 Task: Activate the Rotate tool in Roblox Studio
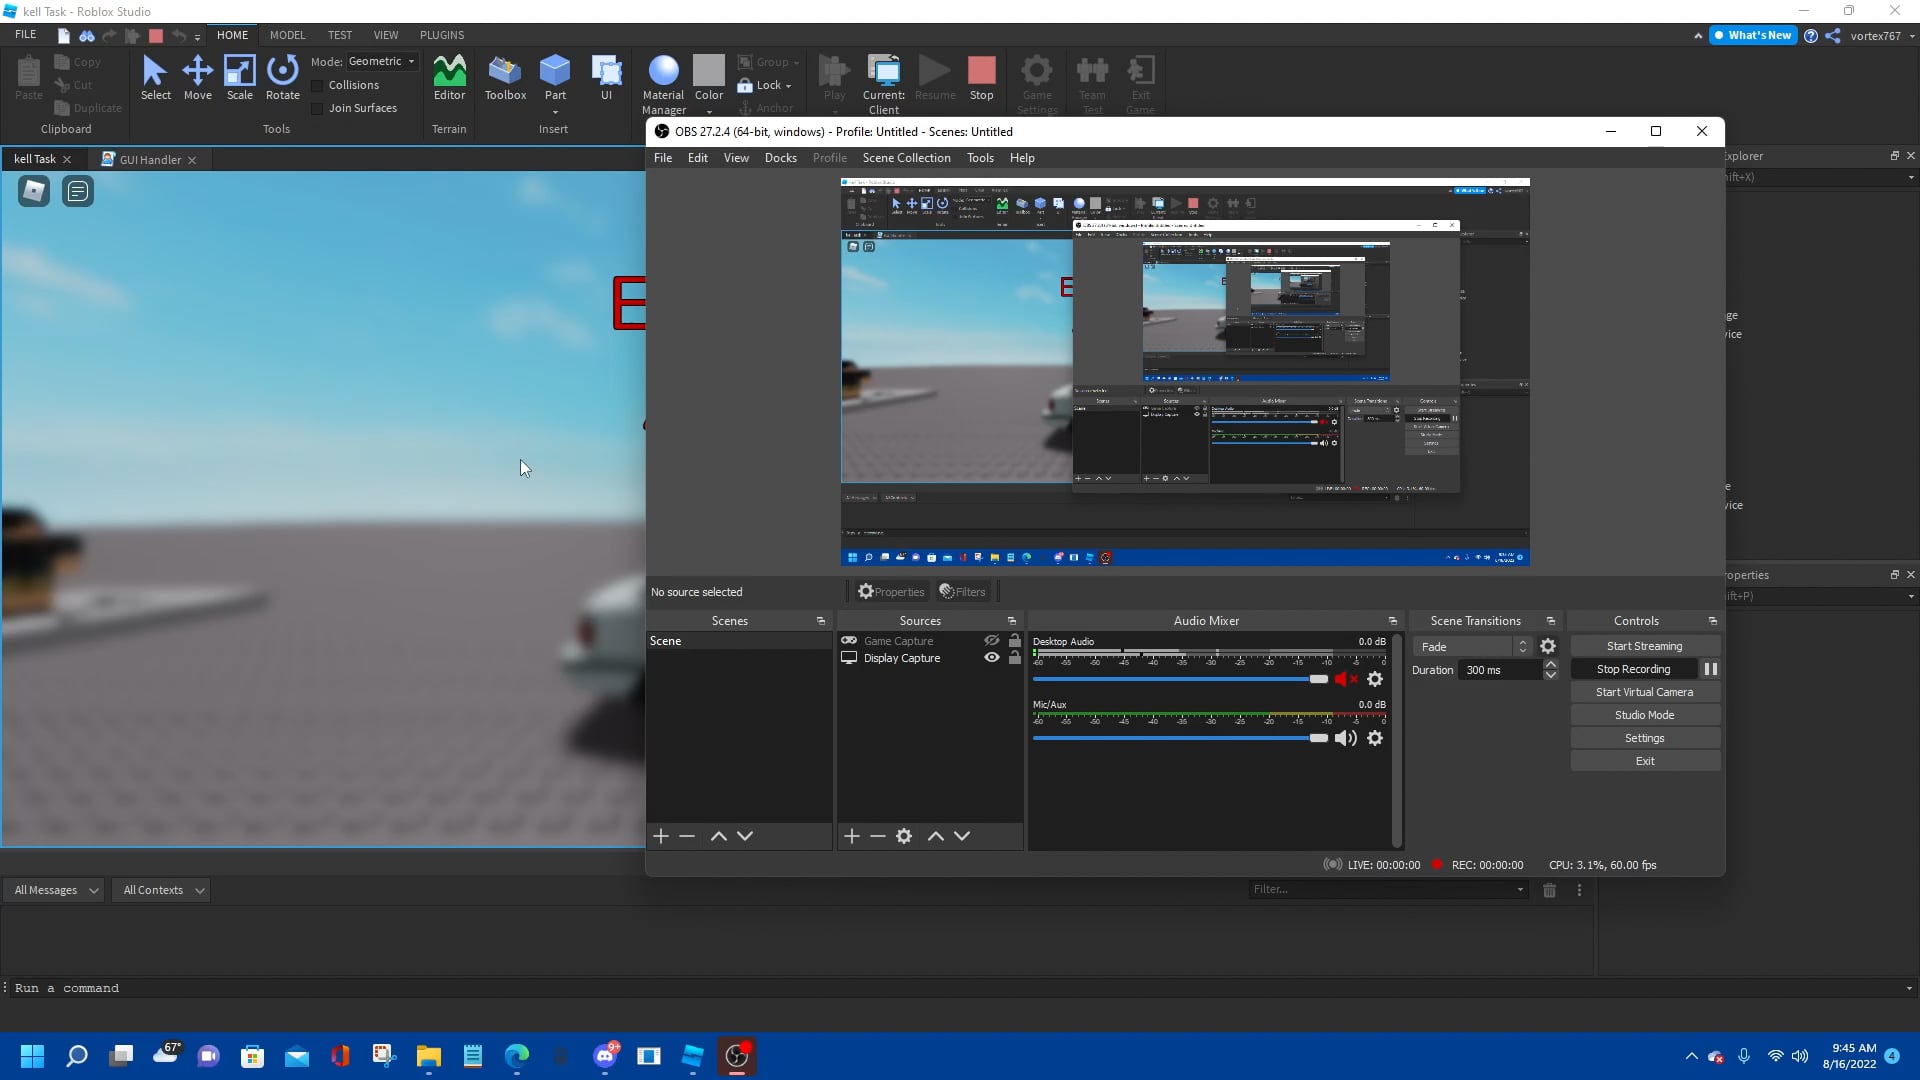coord(282,78)
